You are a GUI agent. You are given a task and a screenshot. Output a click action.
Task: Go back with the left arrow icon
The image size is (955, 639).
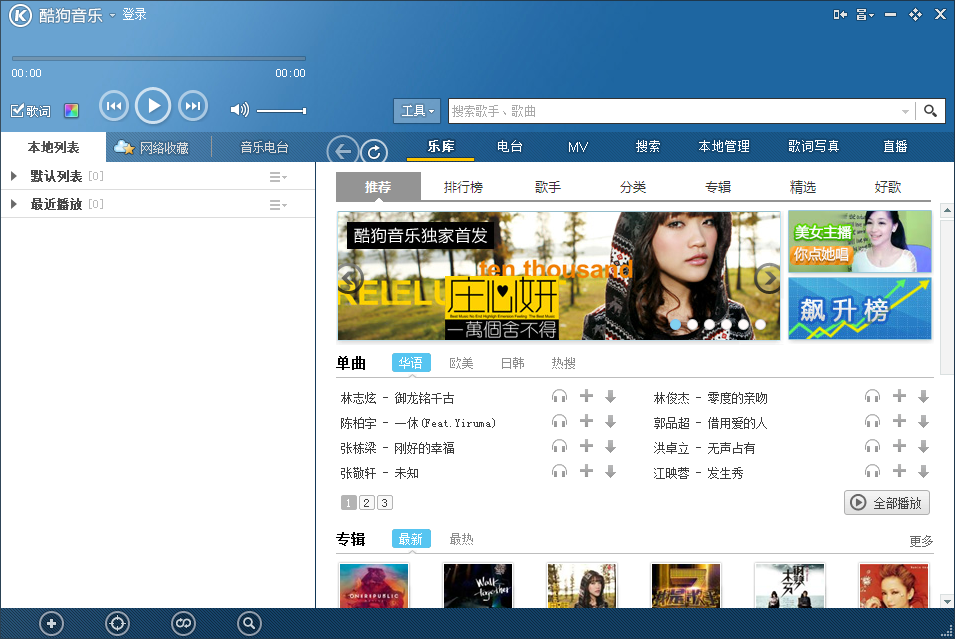coord(342,151)
